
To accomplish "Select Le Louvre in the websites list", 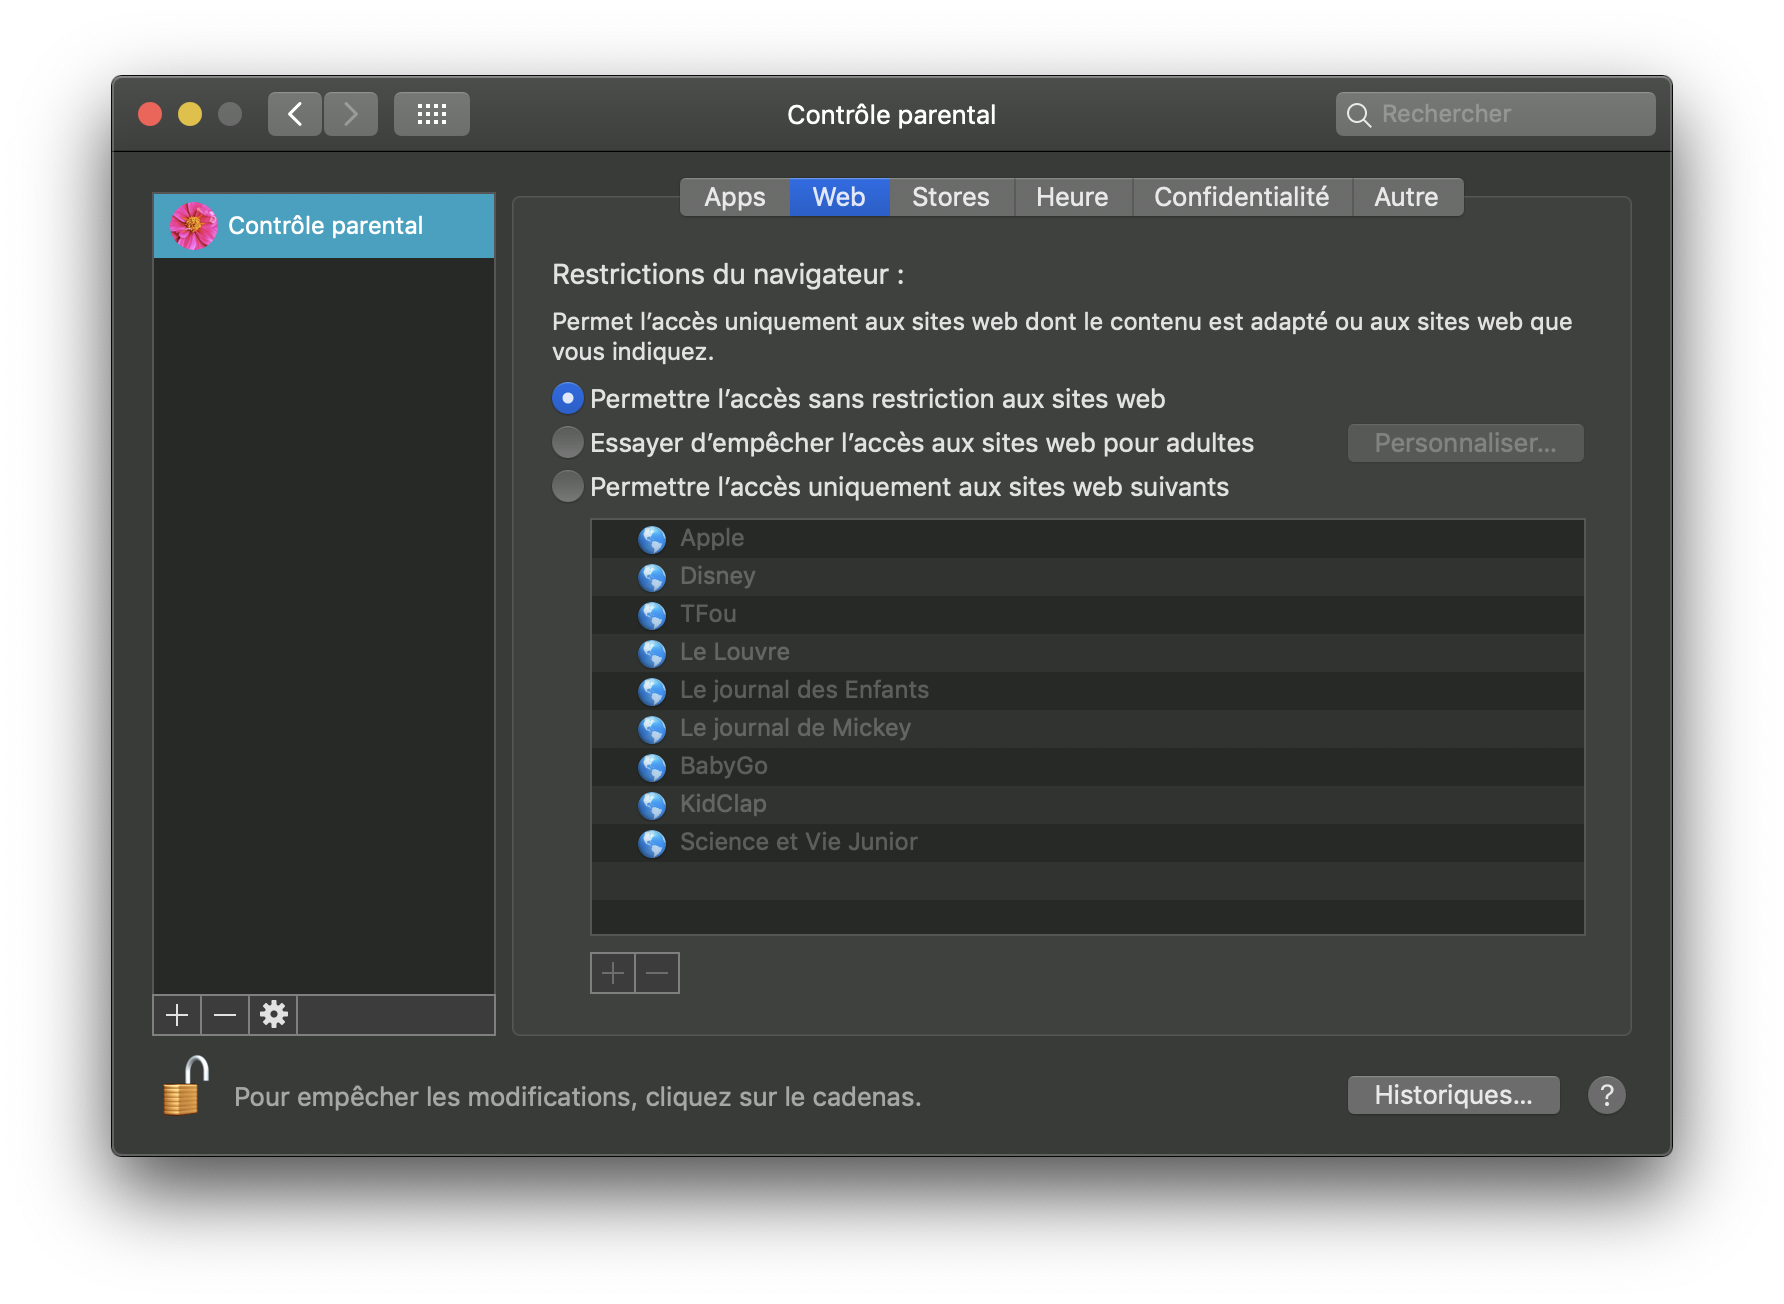I will point(734,652).
